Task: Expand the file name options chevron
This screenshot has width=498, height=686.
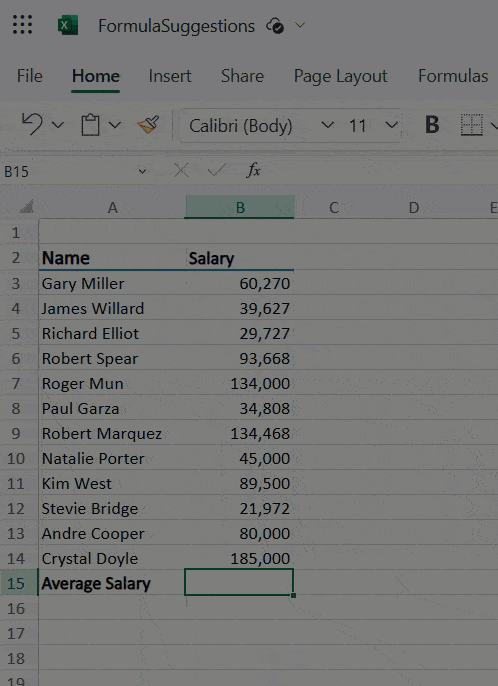Action: tap(300, 25)
